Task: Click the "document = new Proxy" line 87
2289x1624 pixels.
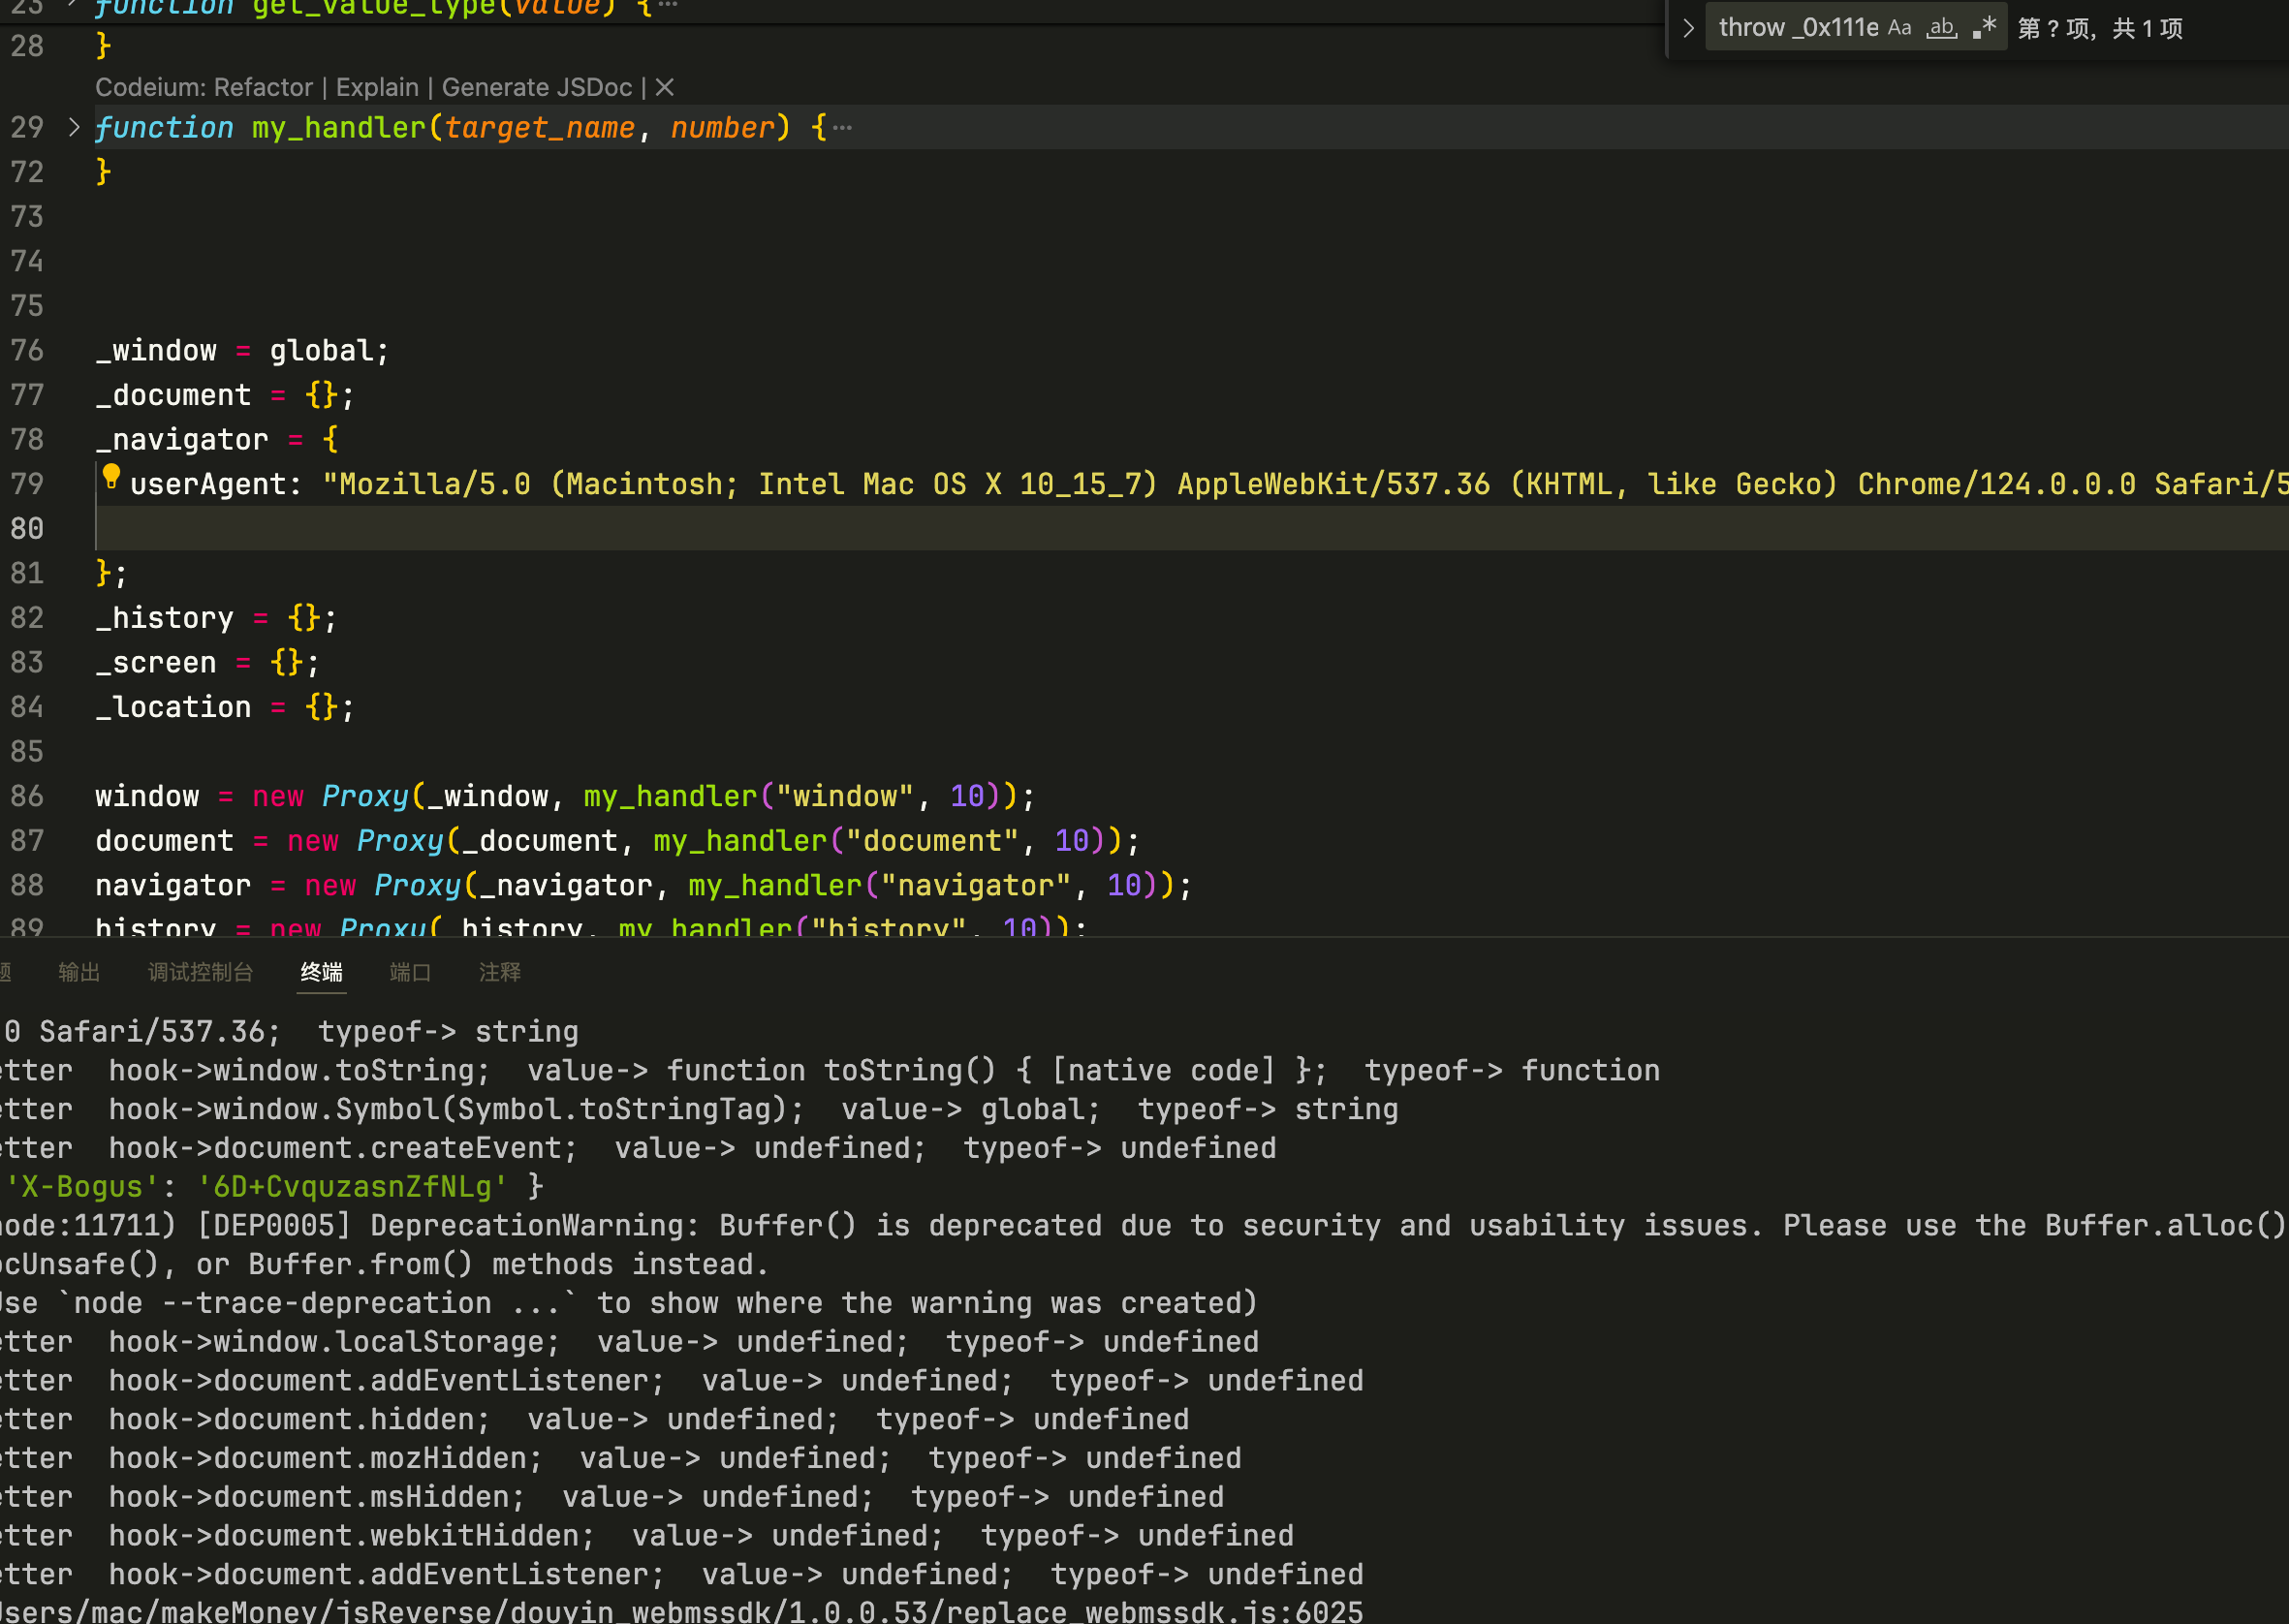Action: click(x=617, y=841)
